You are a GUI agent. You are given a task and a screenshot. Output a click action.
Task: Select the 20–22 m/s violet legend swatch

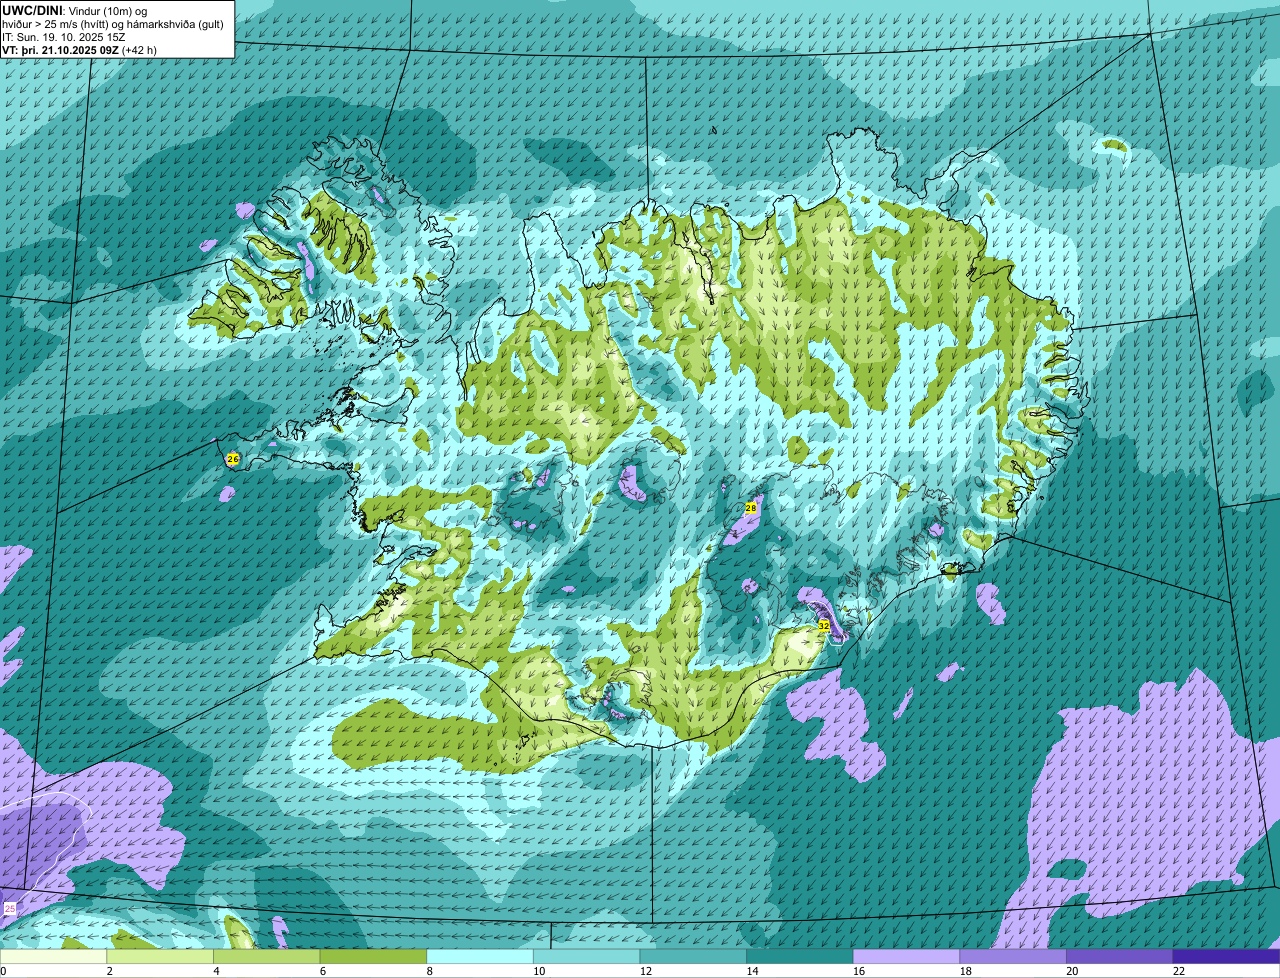point(1120,956)
